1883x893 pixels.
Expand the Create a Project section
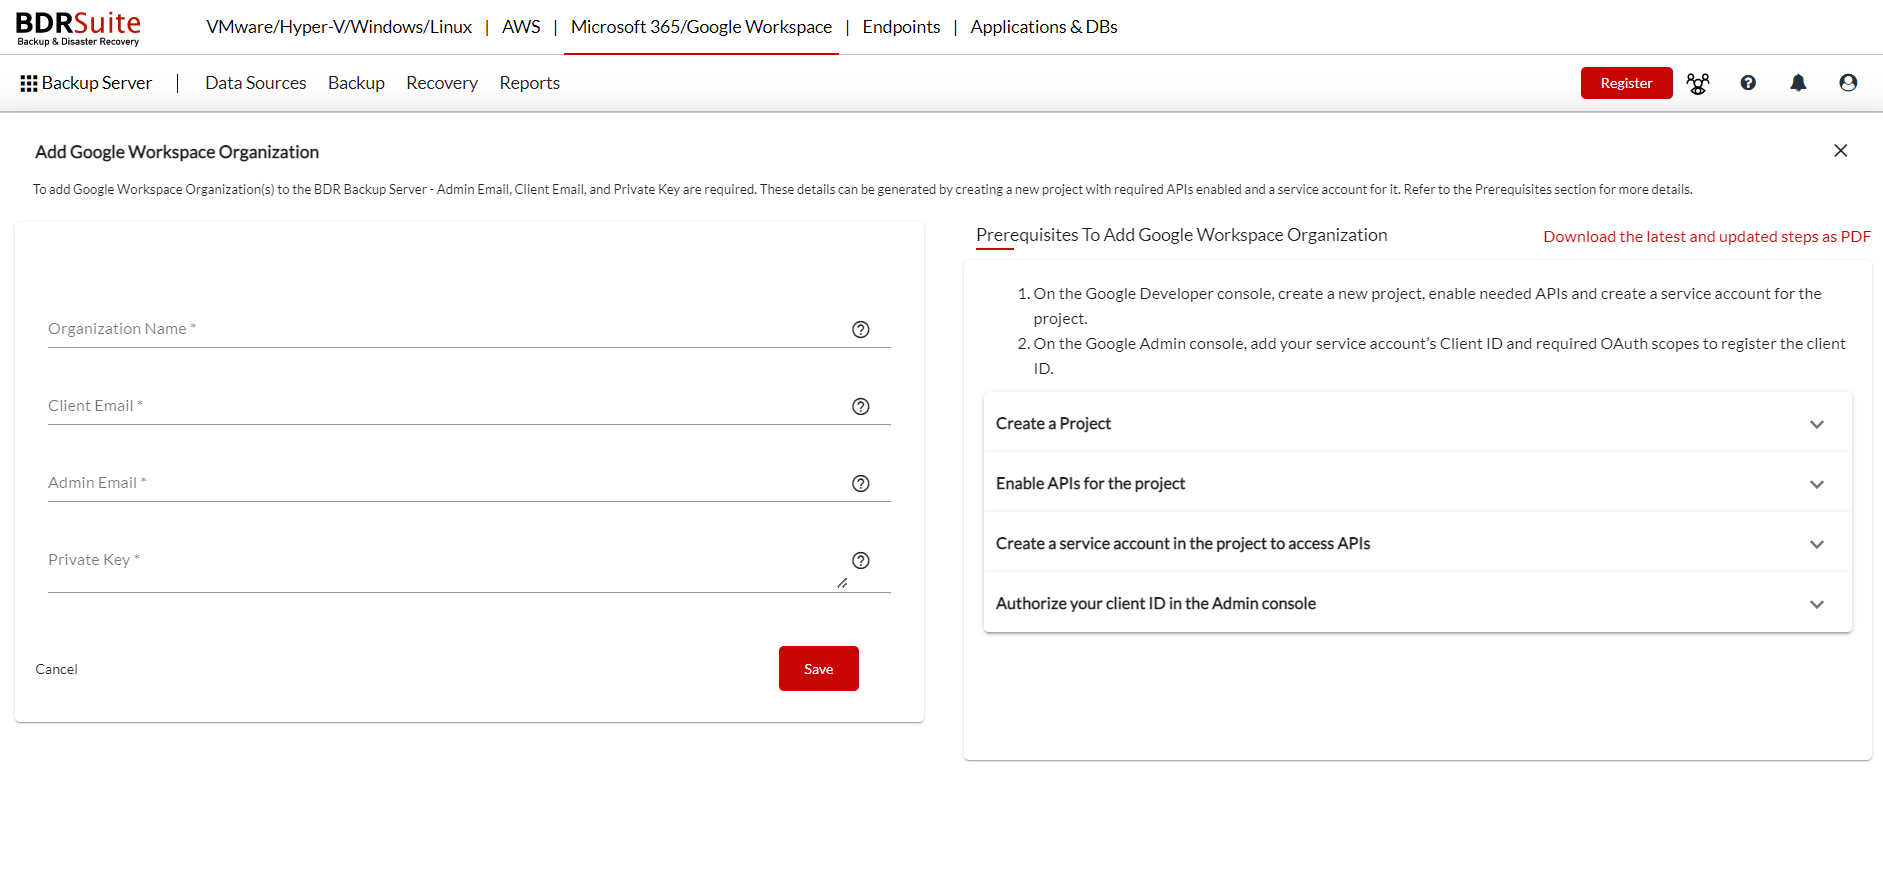[1418, 423]
